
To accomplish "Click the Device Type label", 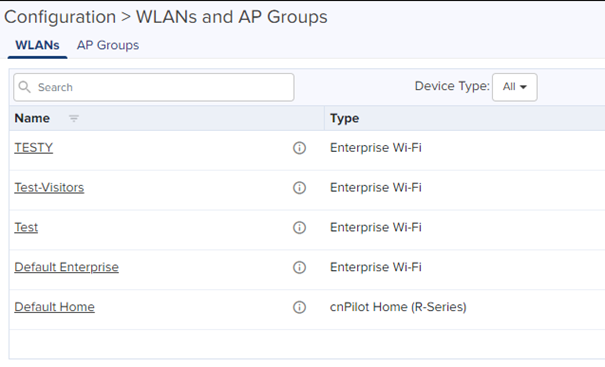I will [x=452, y=86].
